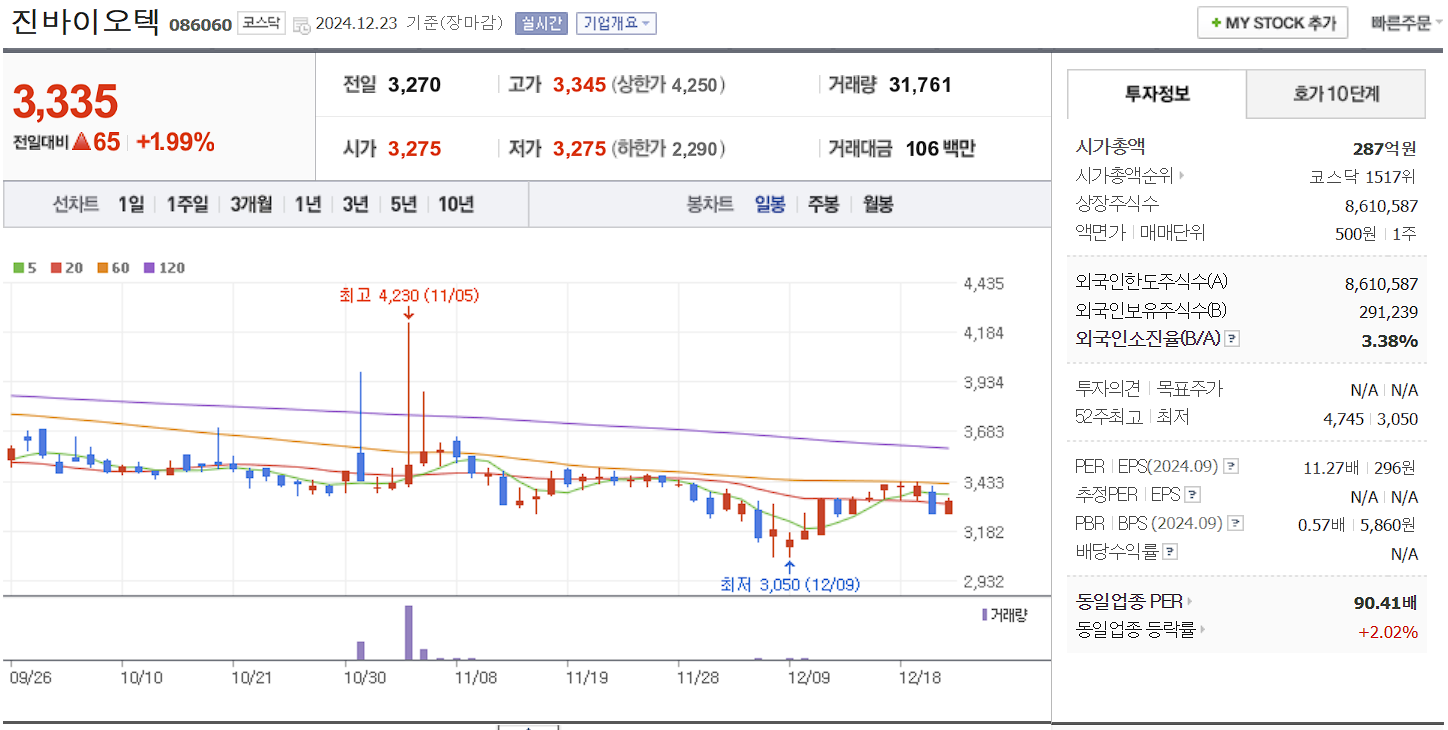Image resolution: width=1448 pixels, height=730 pixels.
Task: Open the 외국인소진율 help tooltip icon
Action: 1231,340
